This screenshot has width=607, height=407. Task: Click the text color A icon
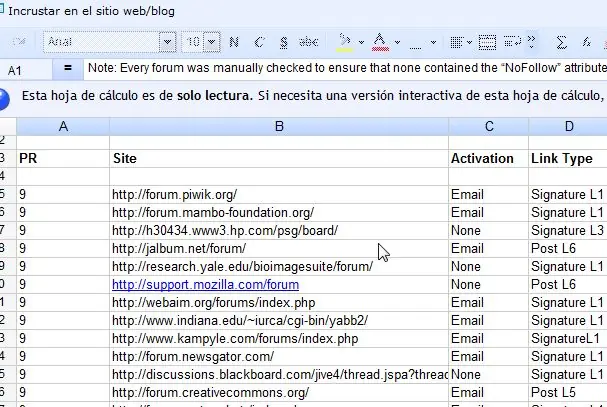(x=380, y=42)
